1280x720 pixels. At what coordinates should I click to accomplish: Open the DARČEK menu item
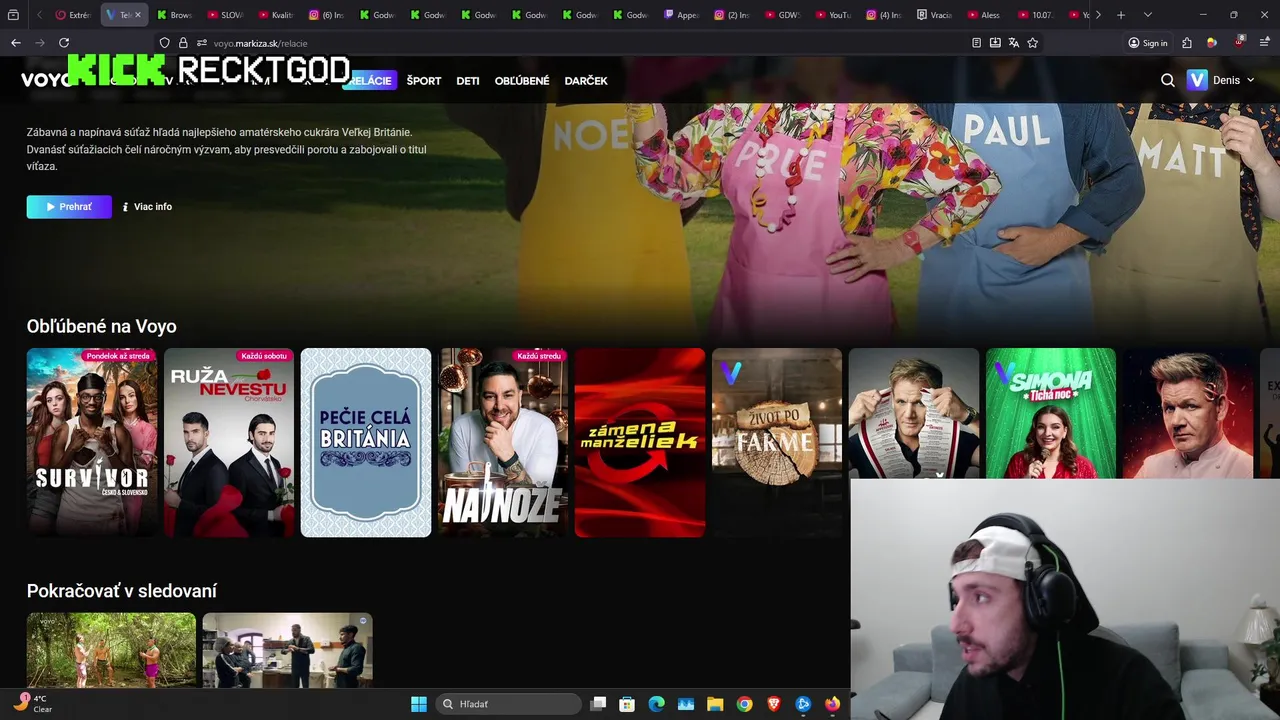click(586, 81)
